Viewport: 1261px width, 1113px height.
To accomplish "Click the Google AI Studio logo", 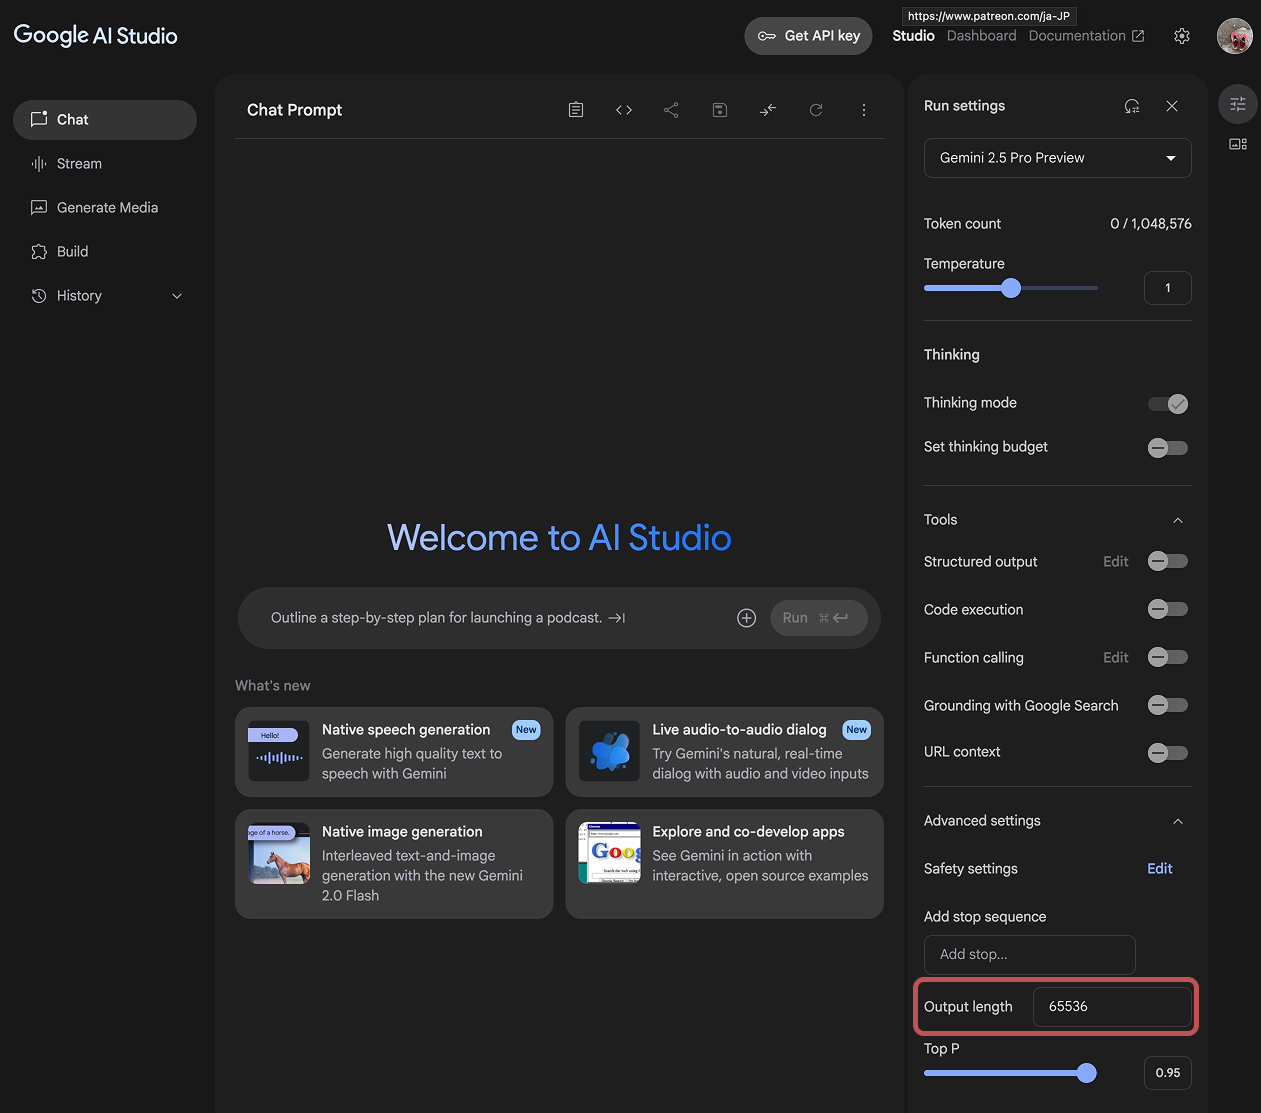I will pos(96,36).
